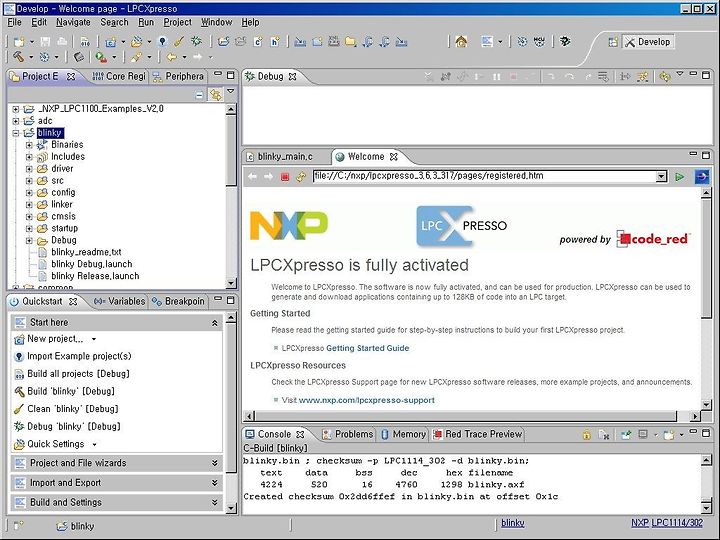The height and width of the screenshot is (540, 720).
Task: Click the green Go arrow beside URL
Action: pyautogui.click(x=680, y=177)
